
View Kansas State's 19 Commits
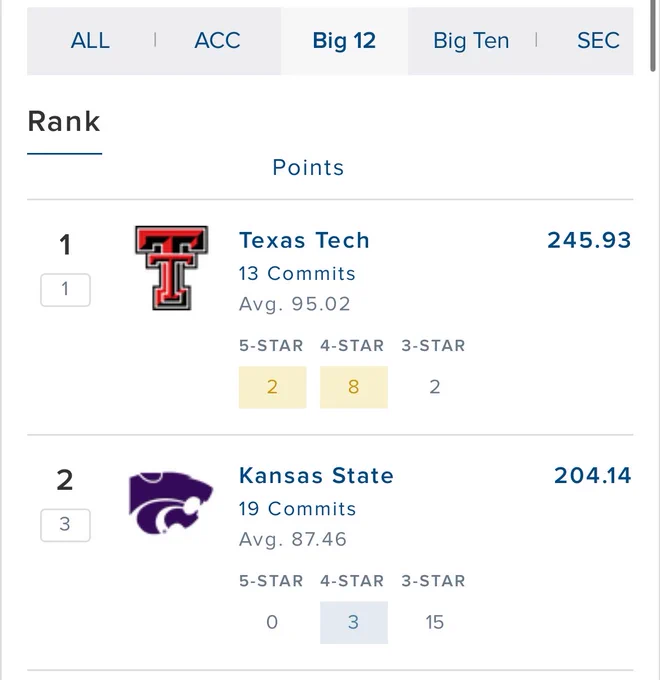(297, 509)
